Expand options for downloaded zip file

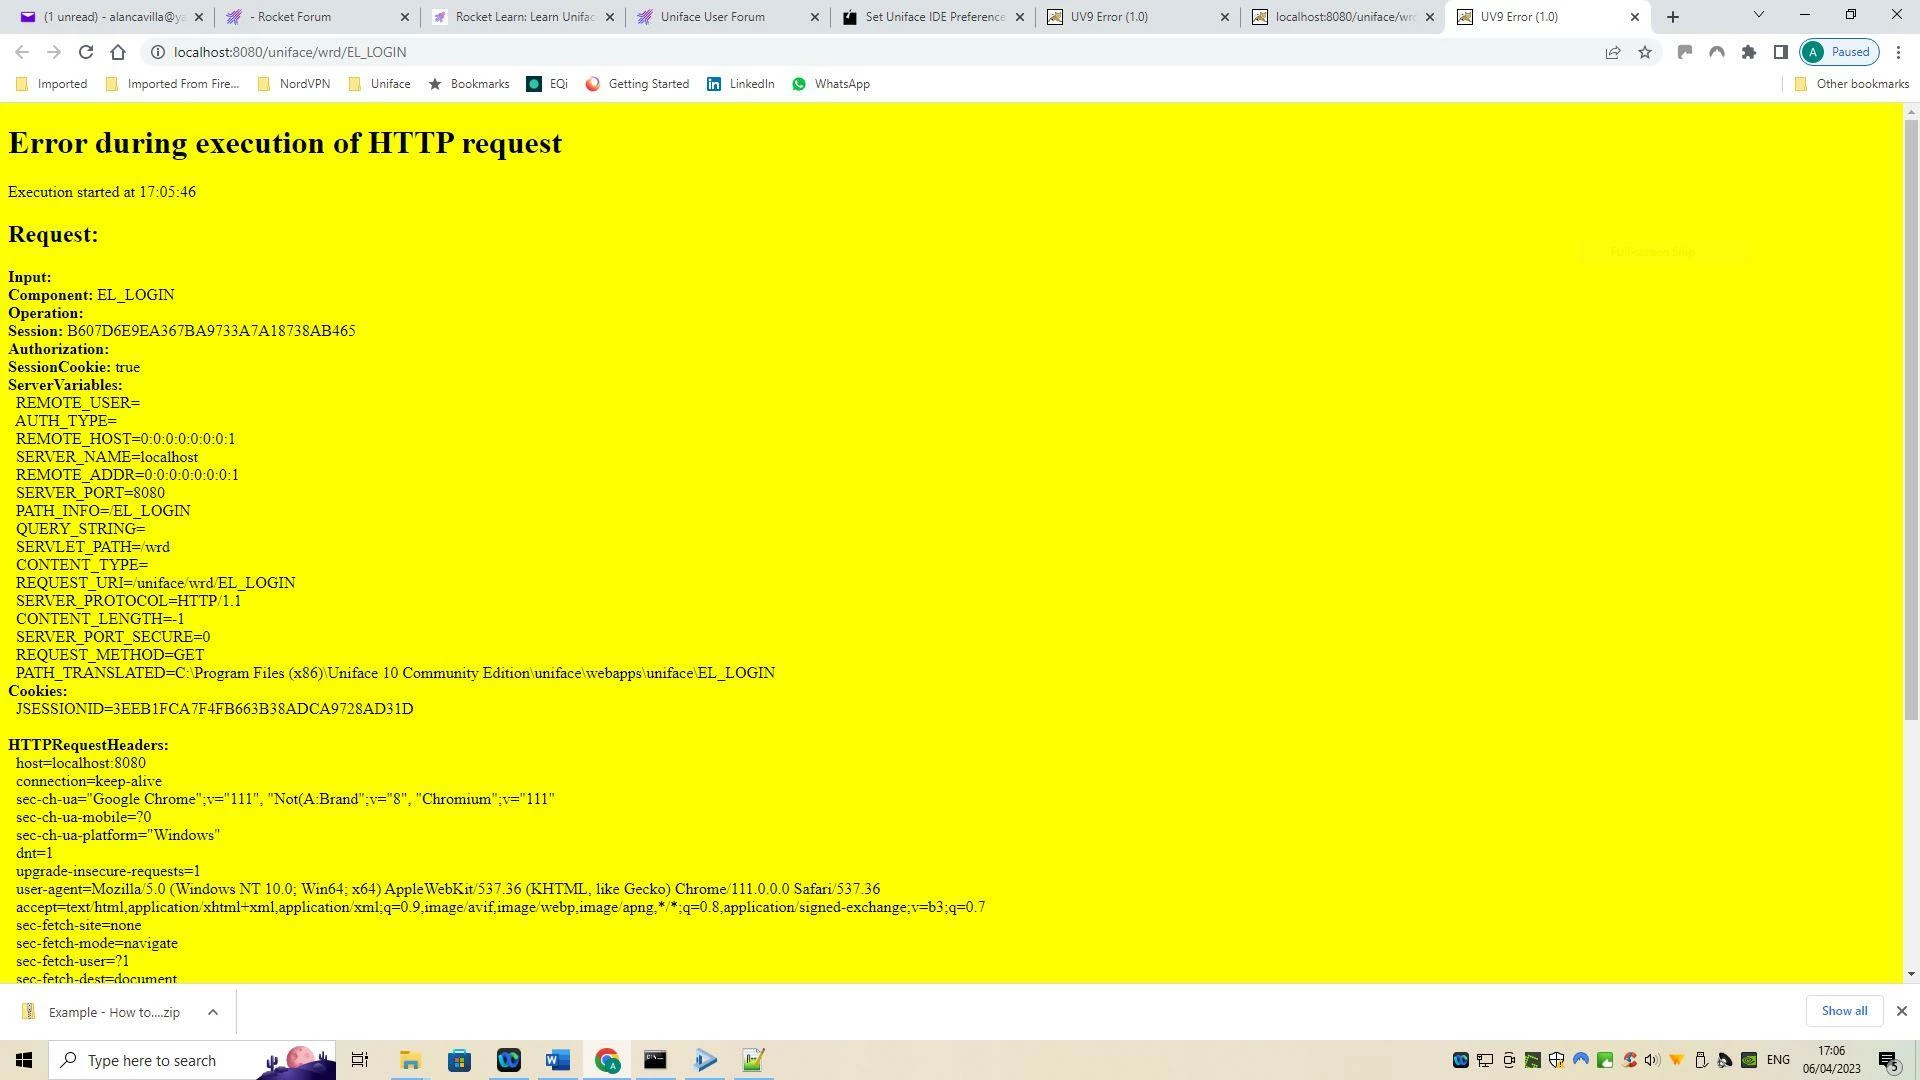pos(212,1012)
